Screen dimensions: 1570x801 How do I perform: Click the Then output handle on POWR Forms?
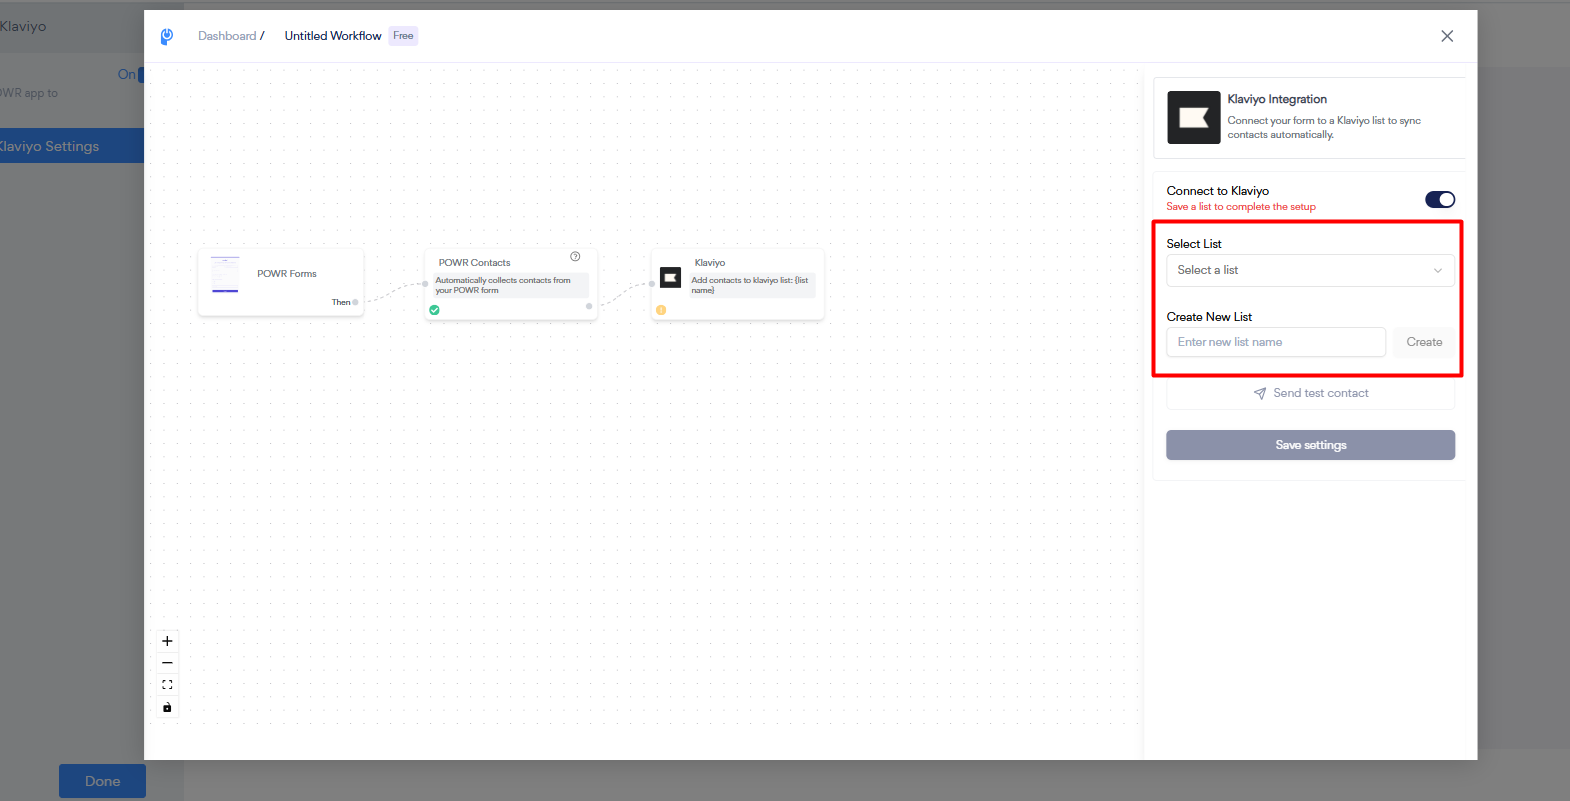(355, 302)
